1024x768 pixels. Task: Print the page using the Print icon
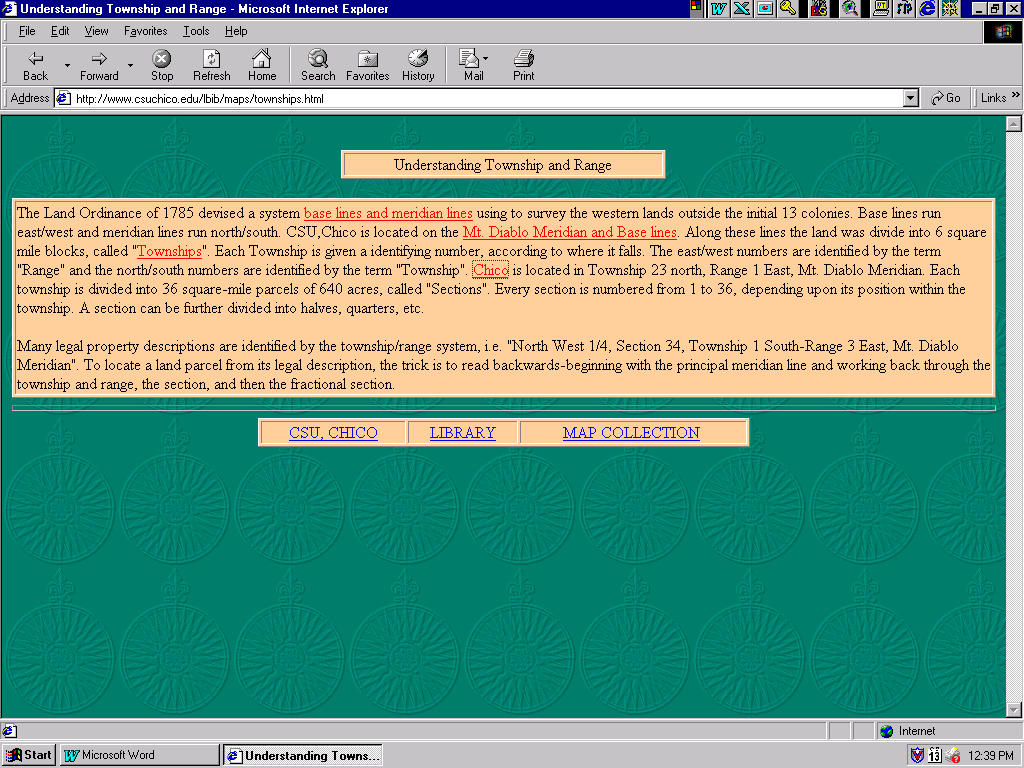[x=523, y=65]
